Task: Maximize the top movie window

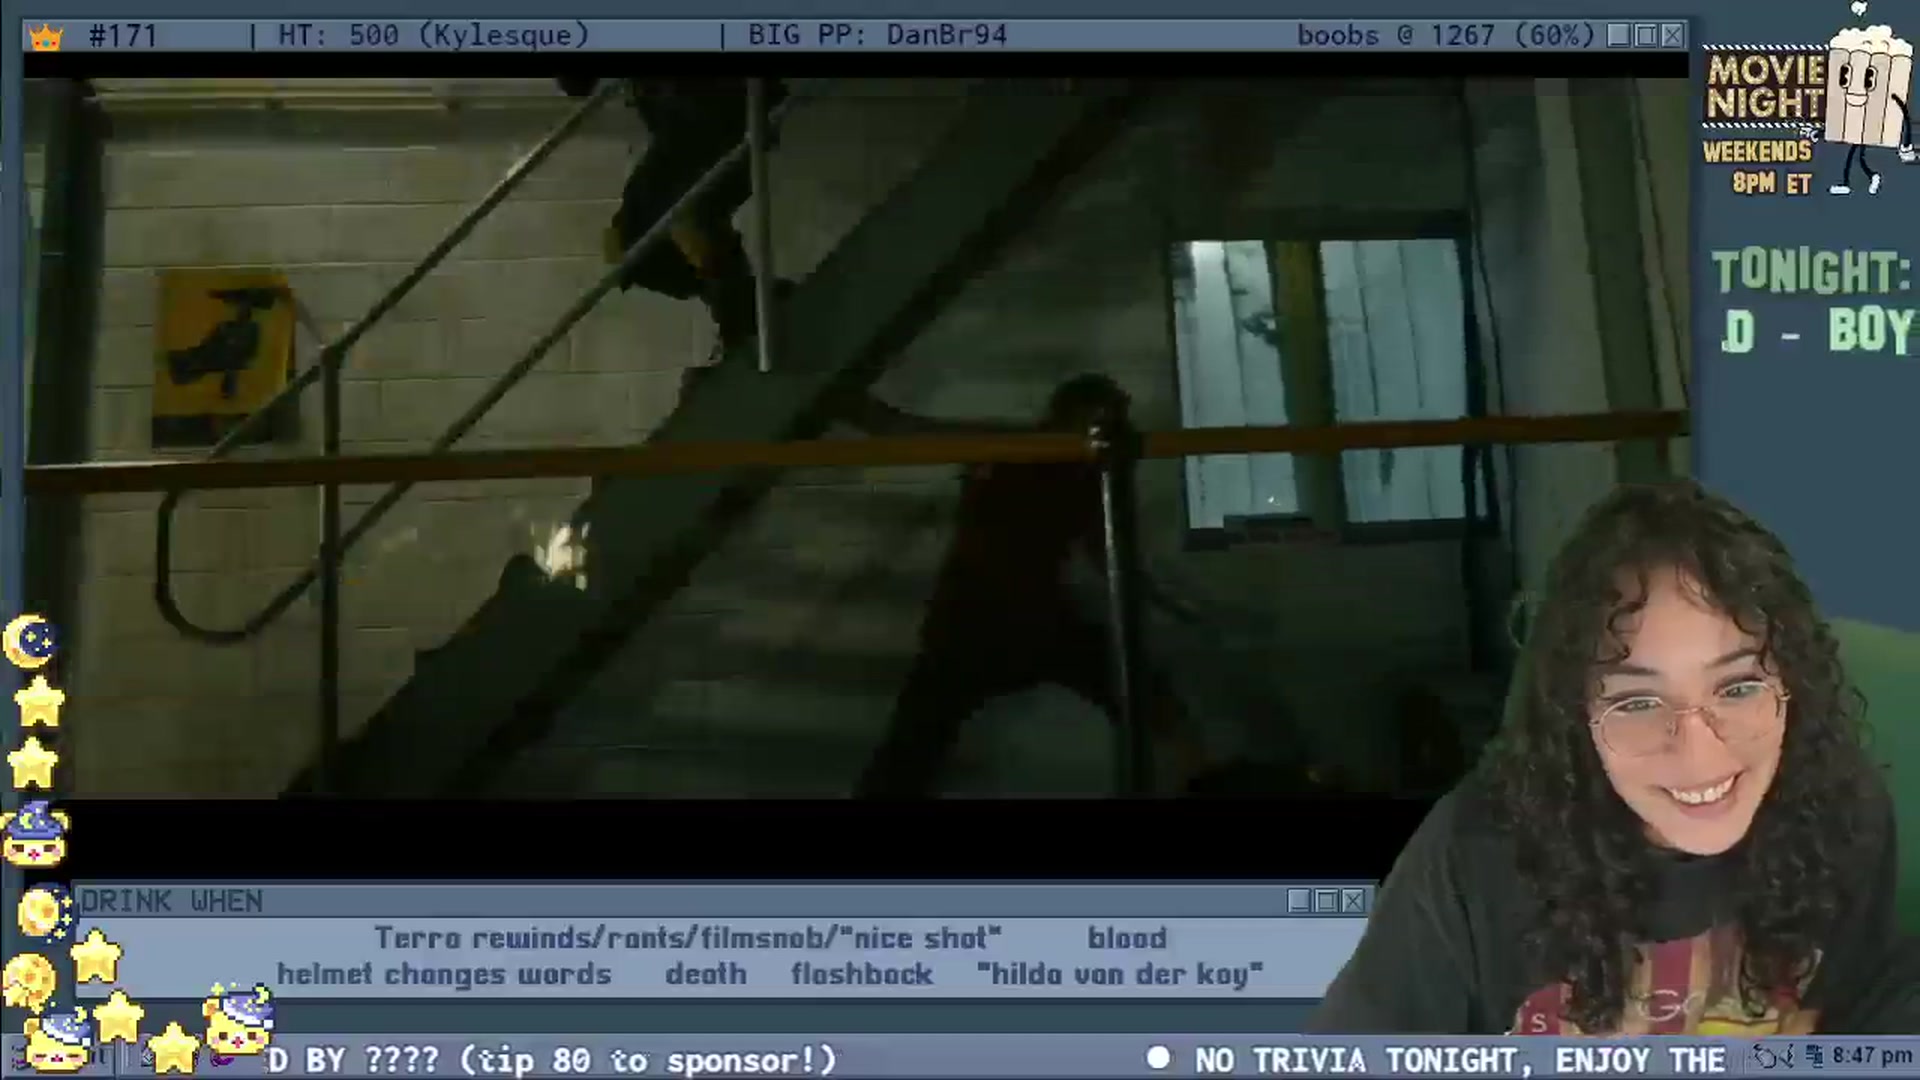Action: point(1646,36)
